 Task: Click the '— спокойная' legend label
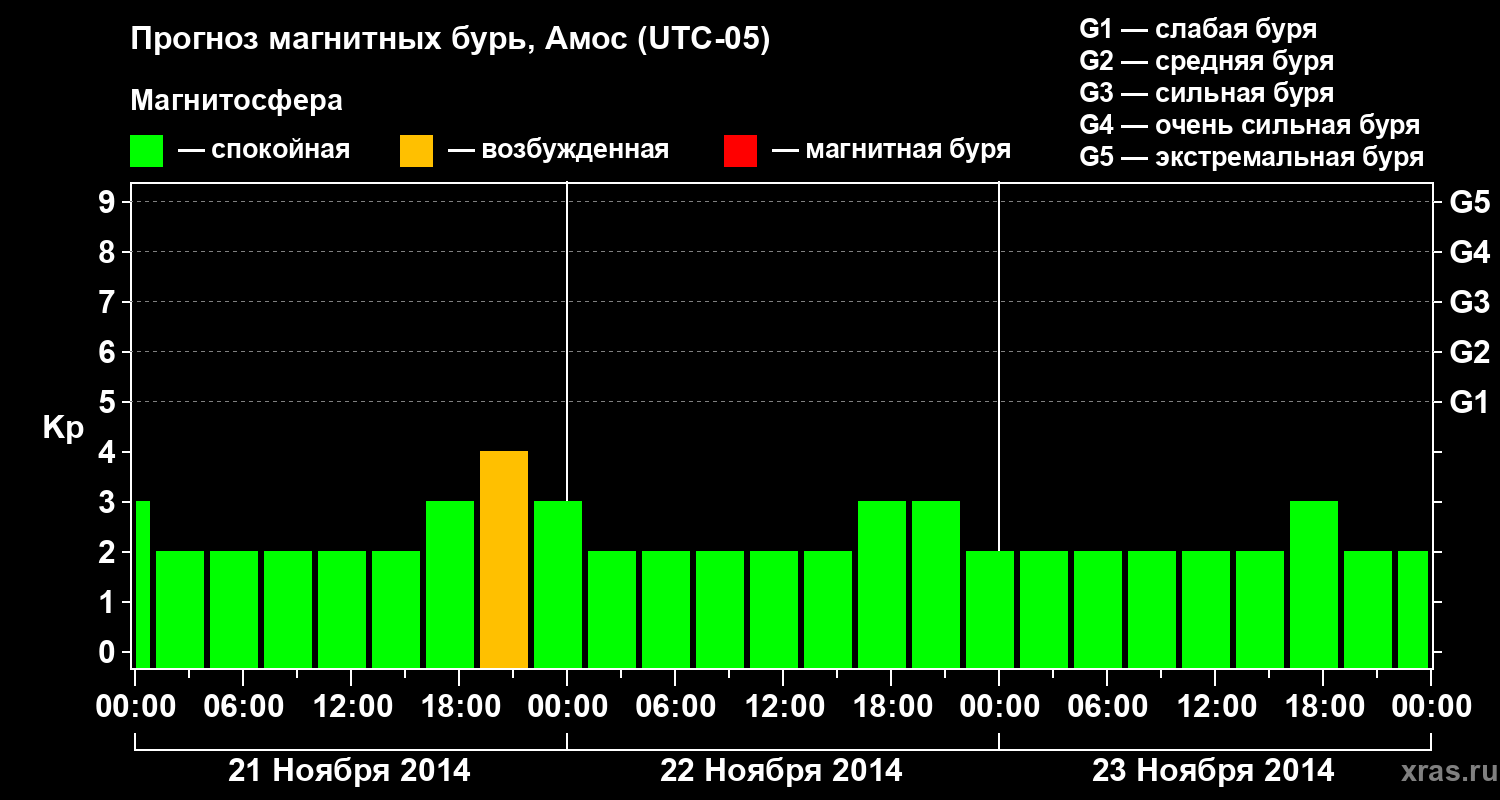point(264,150)
